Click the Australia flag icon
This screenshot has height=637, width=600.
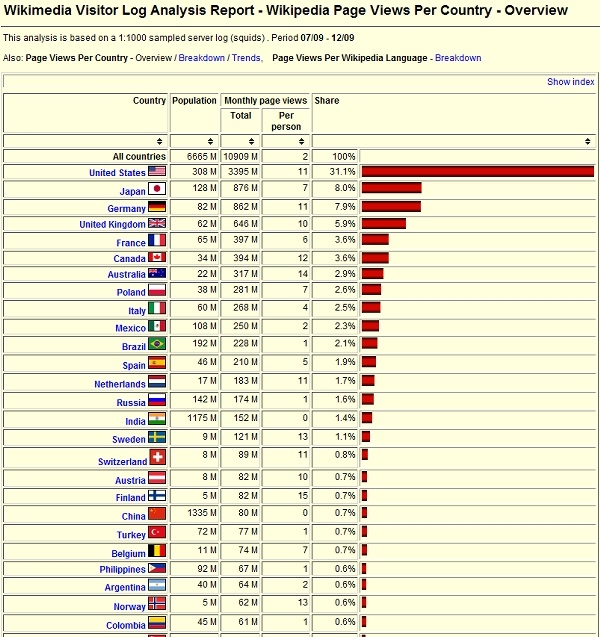[157, 273]
